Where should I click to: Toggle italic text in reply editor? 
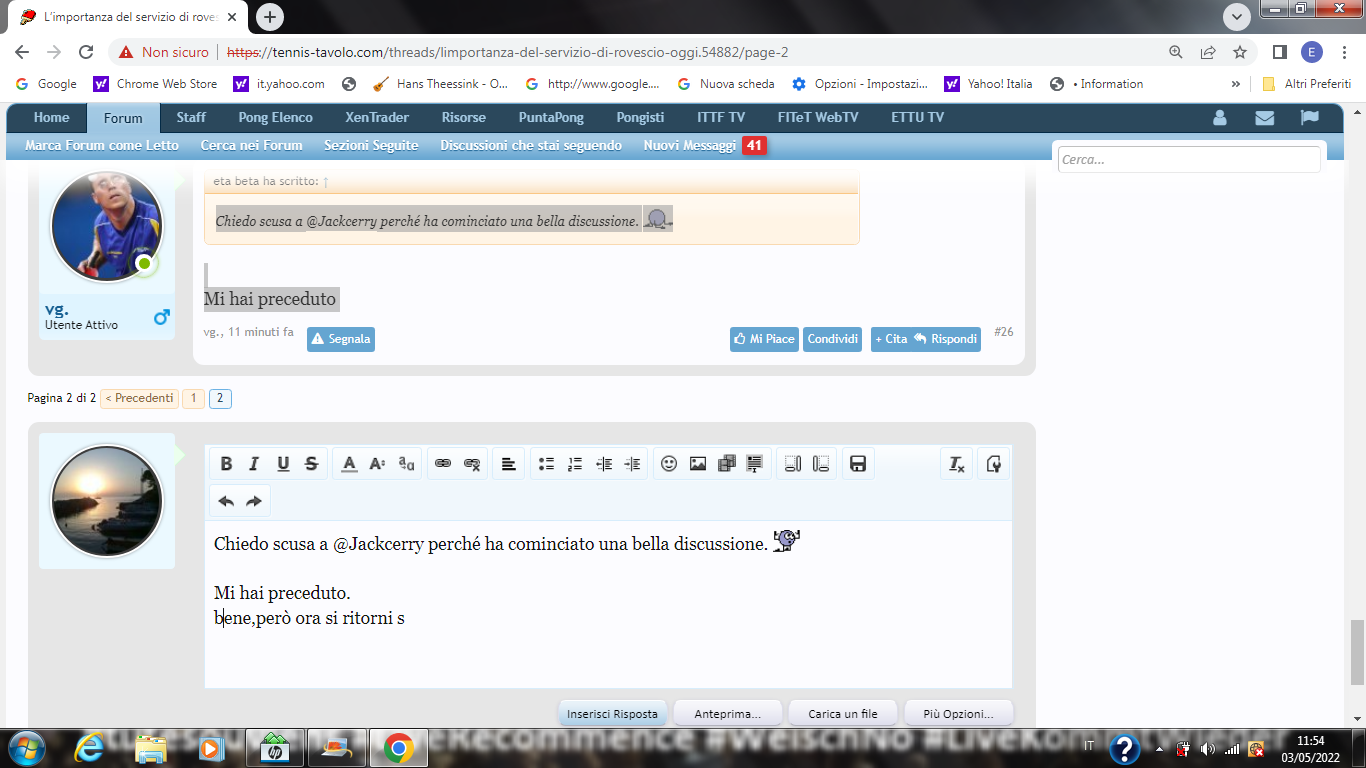pyautogui.click(x=254, y=464)
